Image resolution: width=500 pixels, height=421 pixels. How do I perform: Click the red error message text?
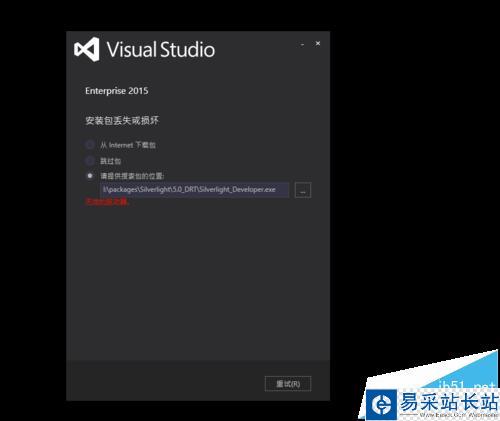pyautogui.click(x=107, y=201)
